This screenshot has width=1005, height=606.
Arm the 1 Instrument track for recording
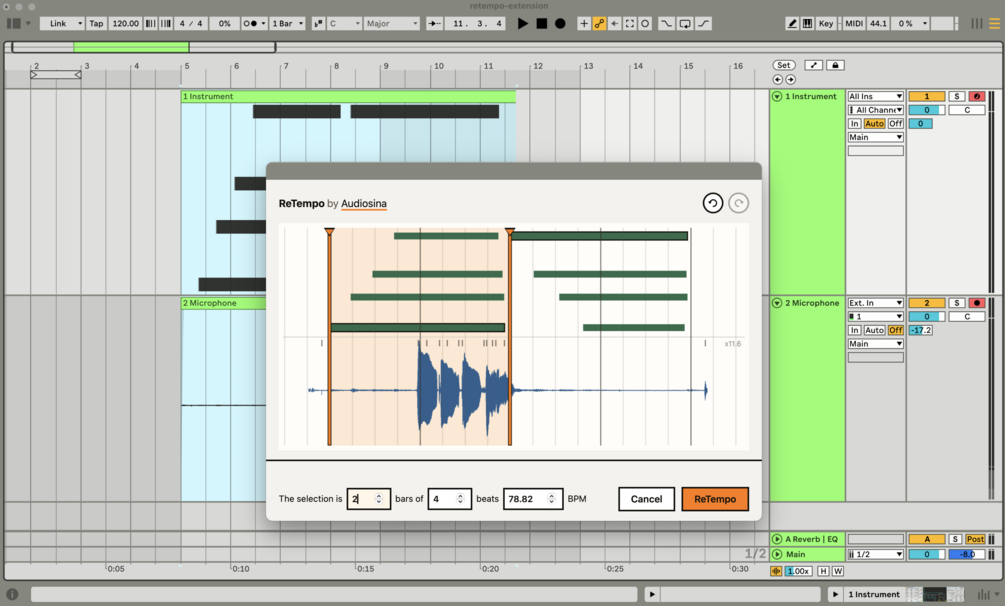point(977,96)
